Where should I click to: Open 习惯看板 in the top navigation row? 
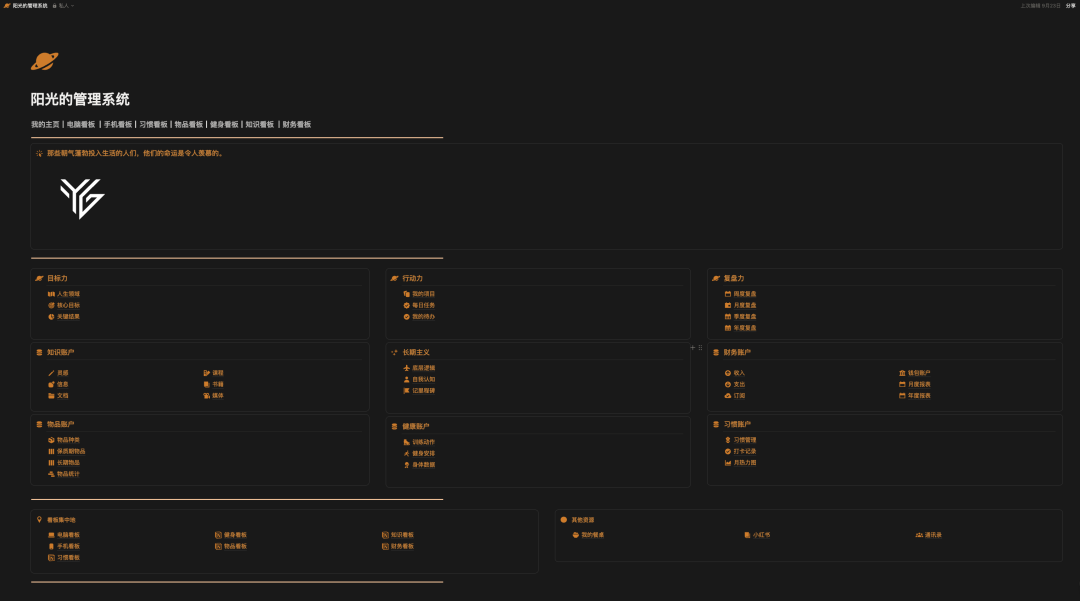click(153, 125)
